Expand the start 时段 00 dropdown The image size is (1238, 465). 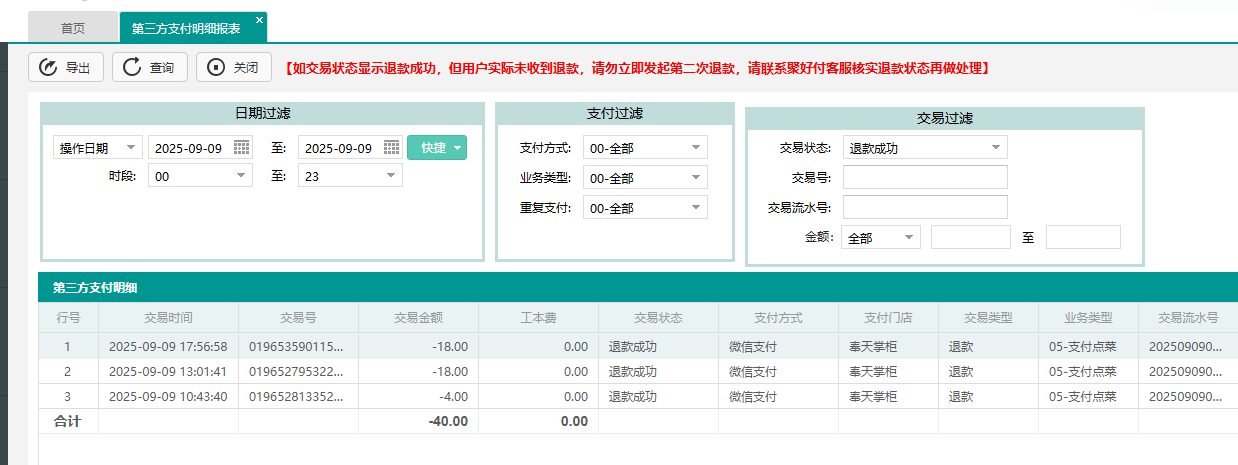(241, 176)
